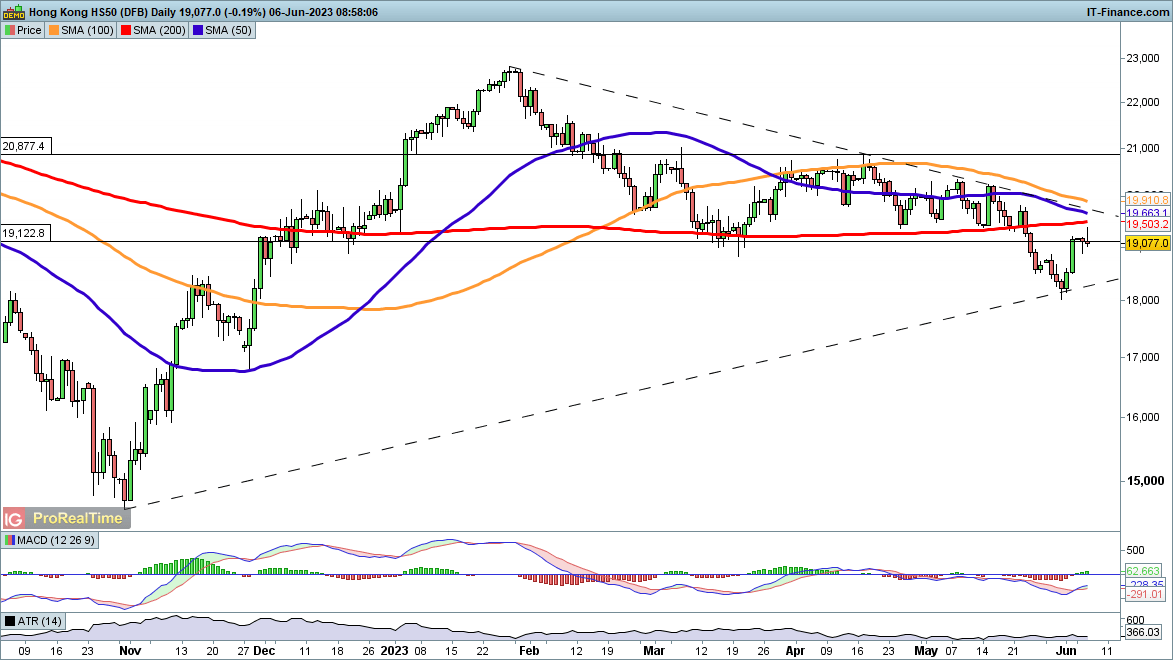Viewport: 1173px width, 660px height.
Task: Click the 16,000 price axis label
Action: (x=1143, y=418)
